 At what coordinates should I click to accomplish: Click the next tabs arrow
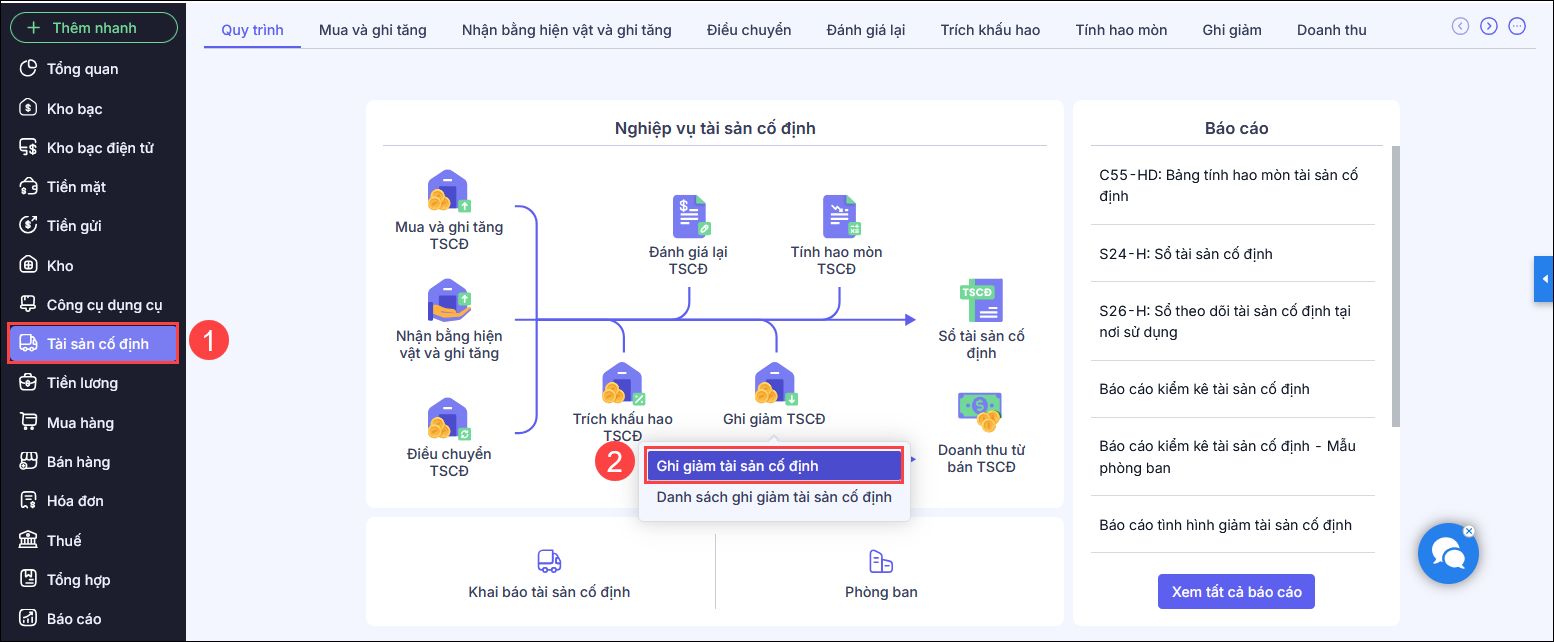click(1489, 26)
